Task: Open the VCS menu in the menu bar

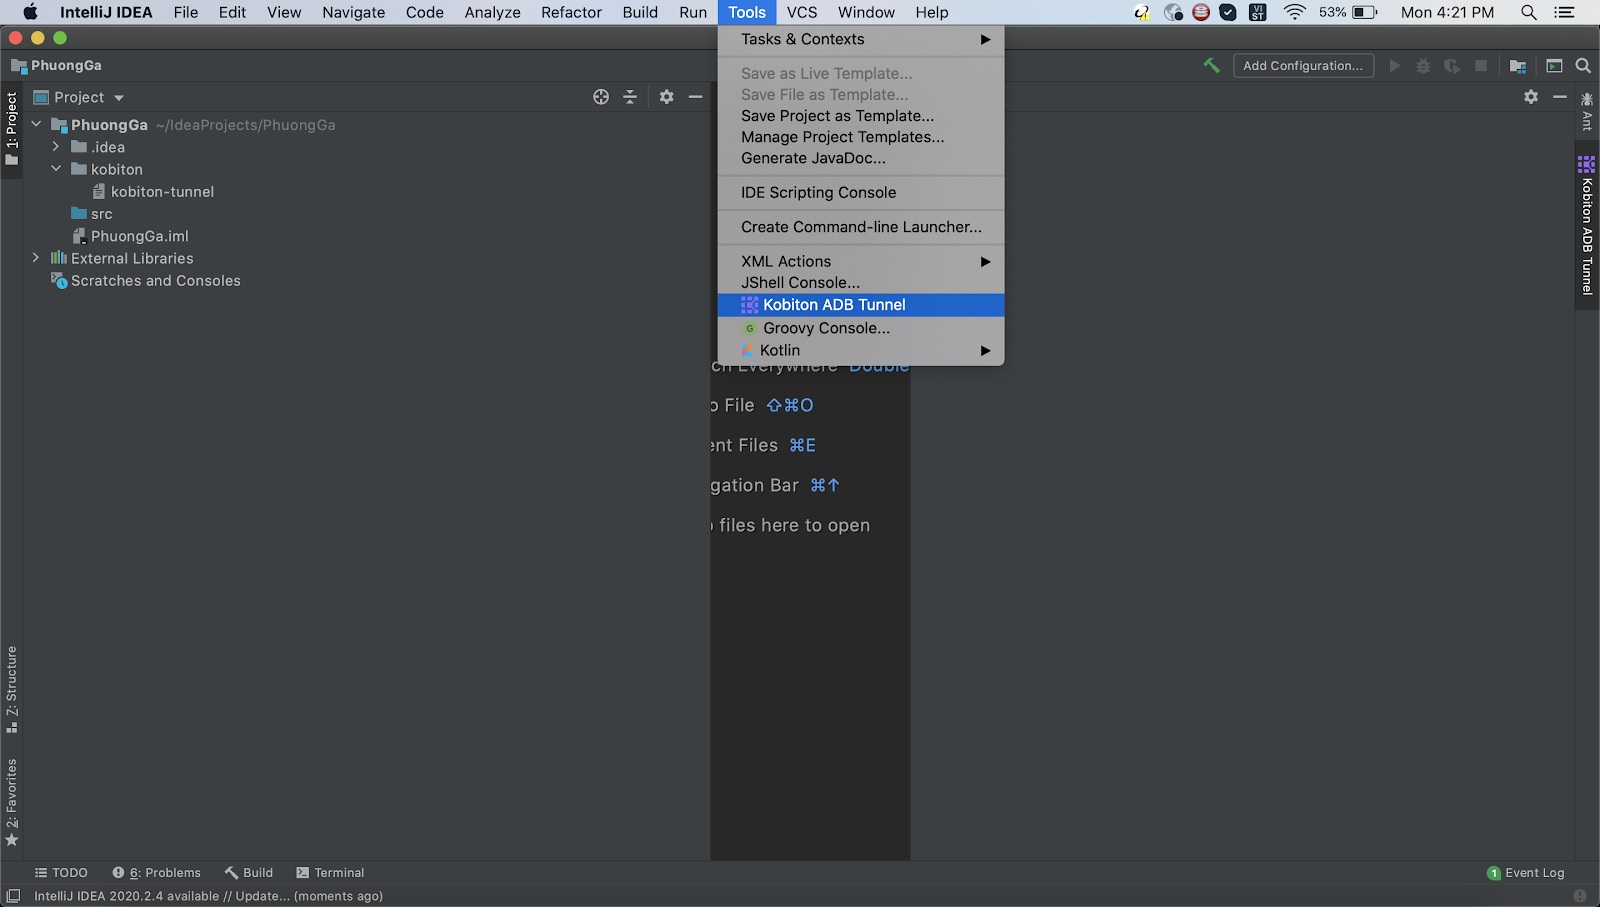Action: [x=802, y=12]
